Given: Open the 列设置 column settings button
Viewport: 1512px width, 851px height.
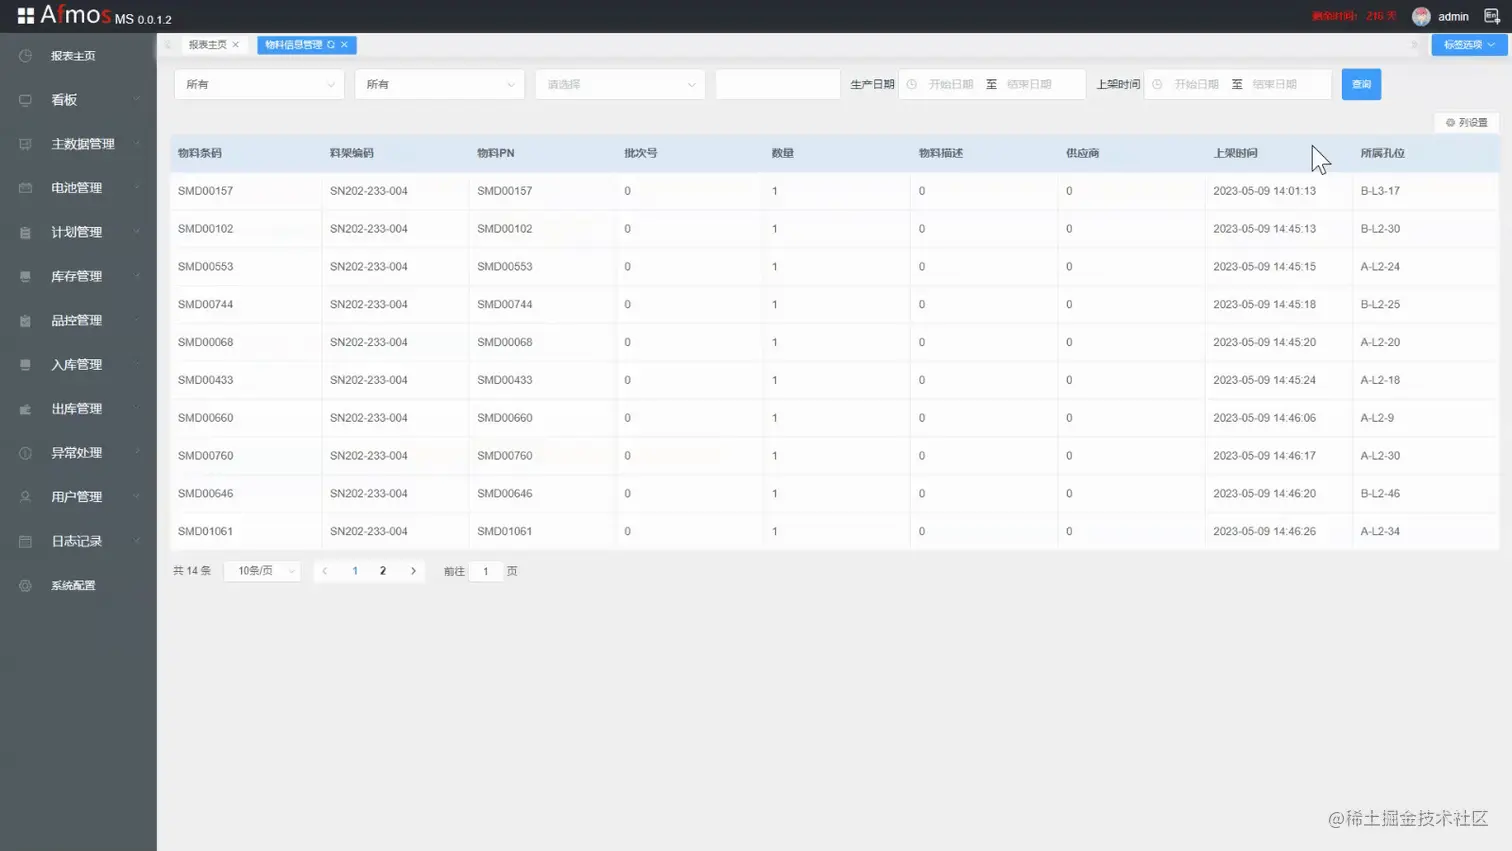Looking at the screenshot, I should point(1466,122).
